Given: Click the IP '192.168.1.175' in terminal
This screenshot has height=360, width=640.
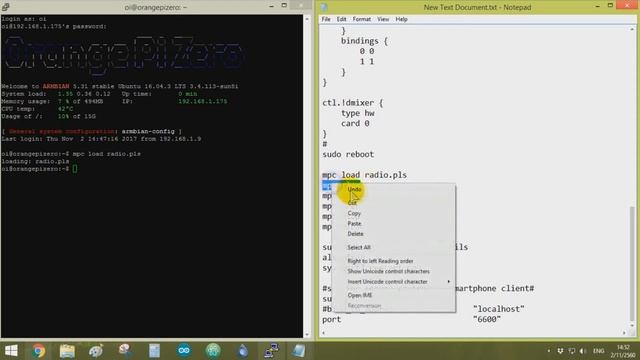Looking at the screenshot, I should pyautogui.click(x=202, y=101).
